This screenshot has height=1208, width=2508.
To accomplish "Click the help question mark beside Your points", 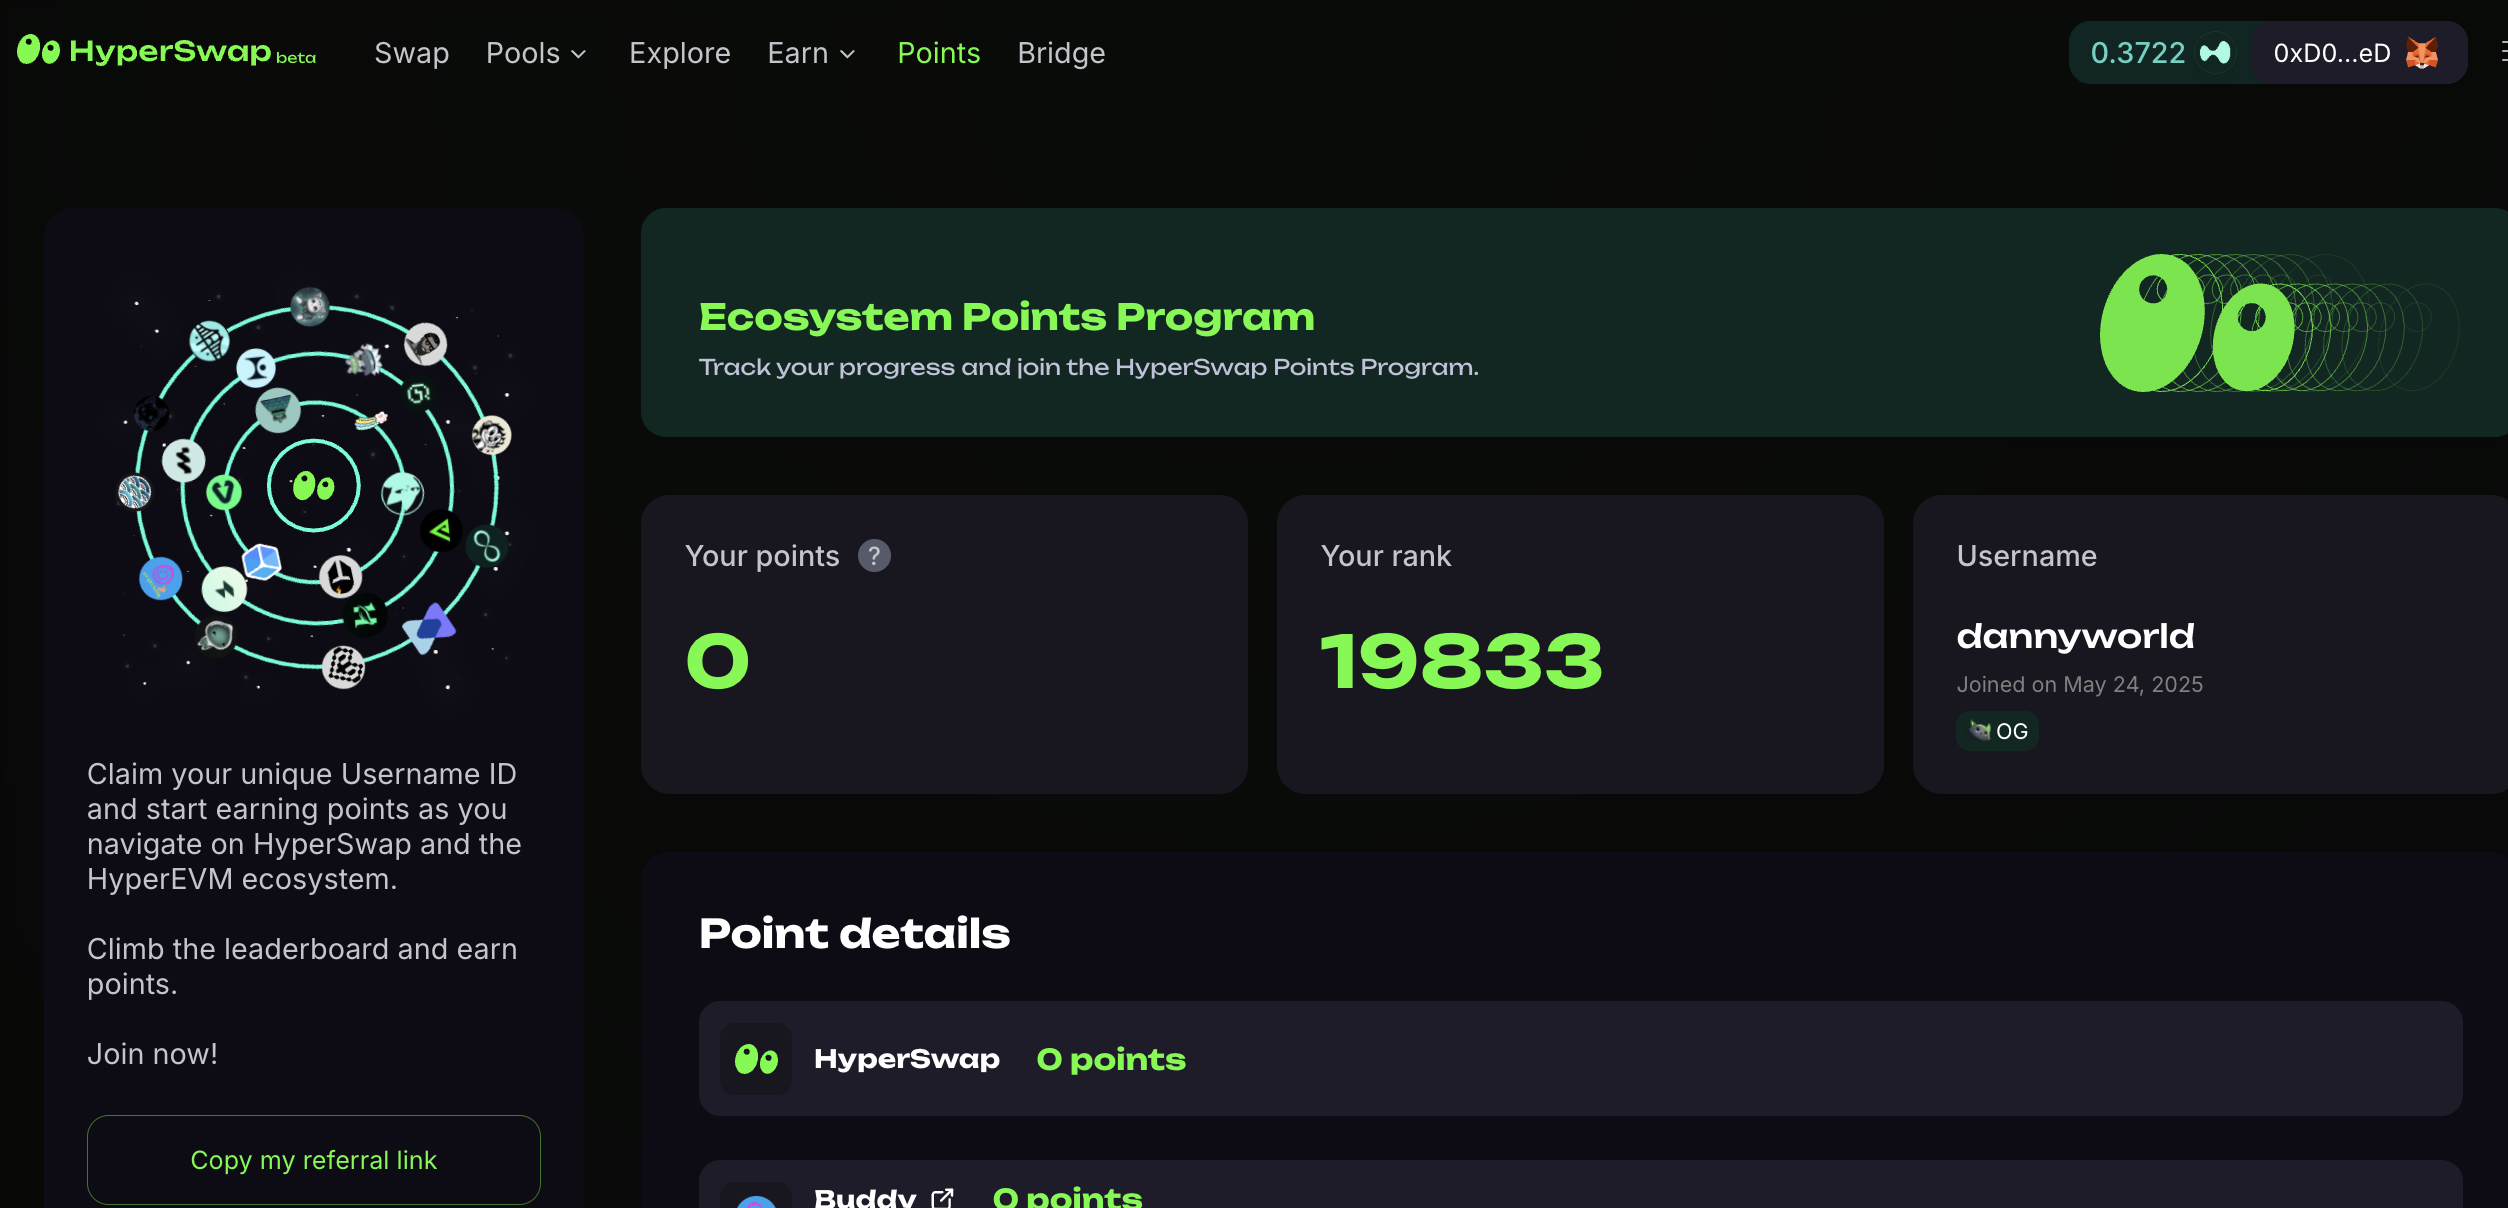I will (874, 556).
